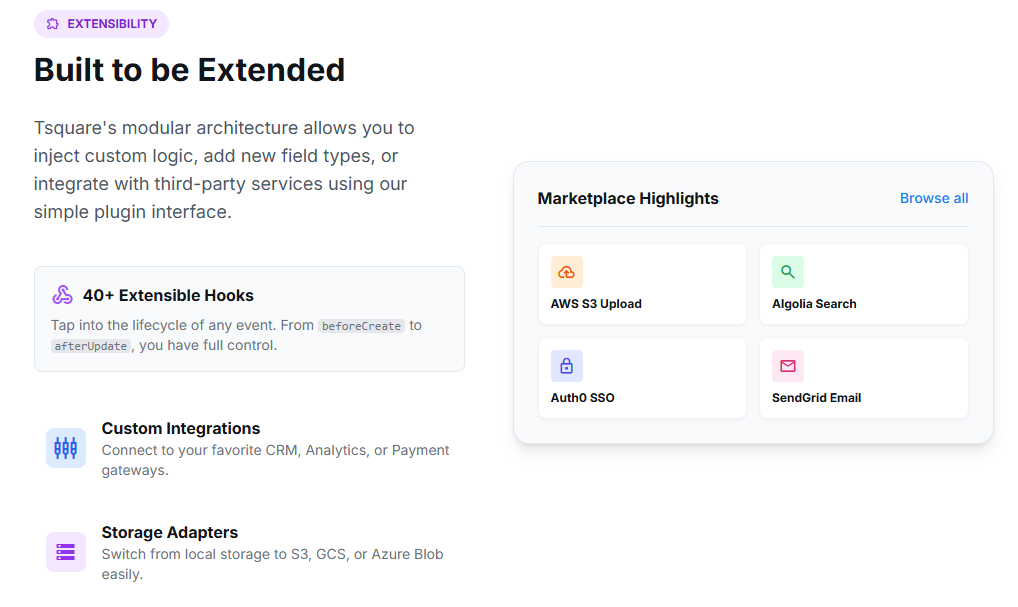Click the Auth0 padlock icon
Viewport: 1018px width, 607px height.
567,366
